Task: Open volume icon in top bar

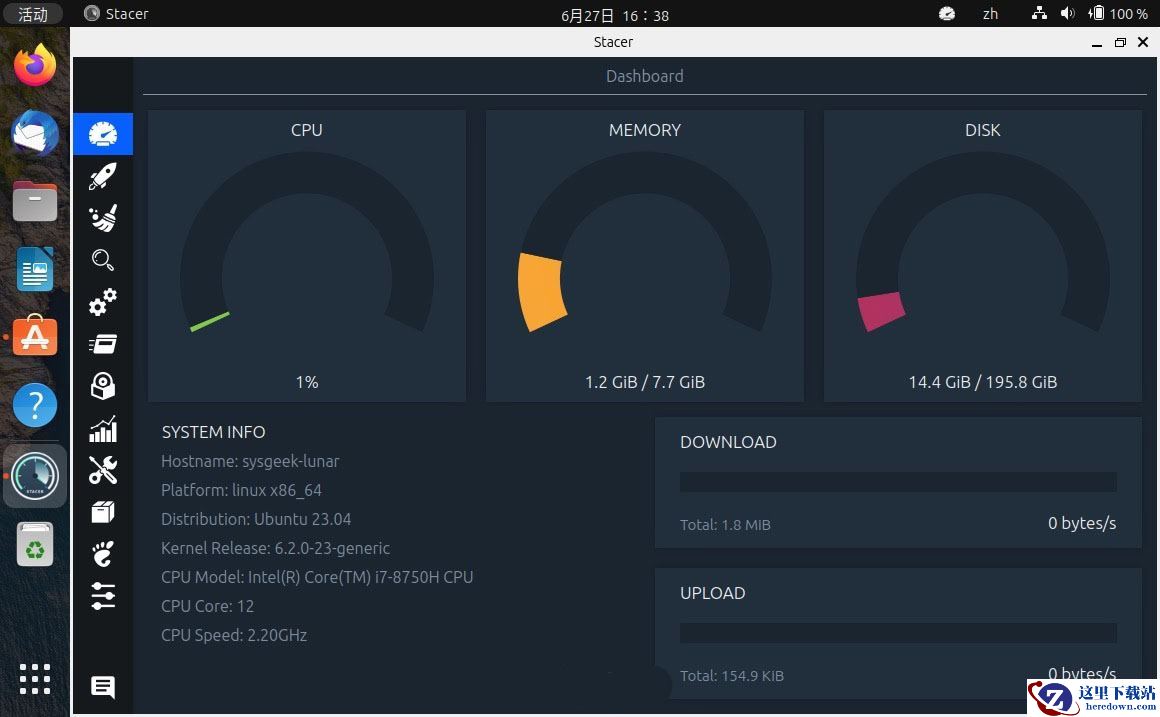Action: coord(1068,13)
